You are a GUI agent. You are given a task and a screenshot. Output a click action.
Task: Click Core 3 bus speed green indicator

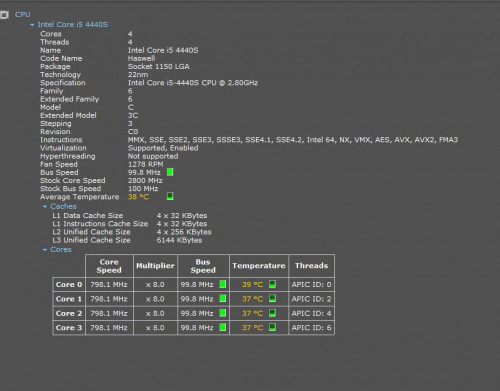[223, 327]
